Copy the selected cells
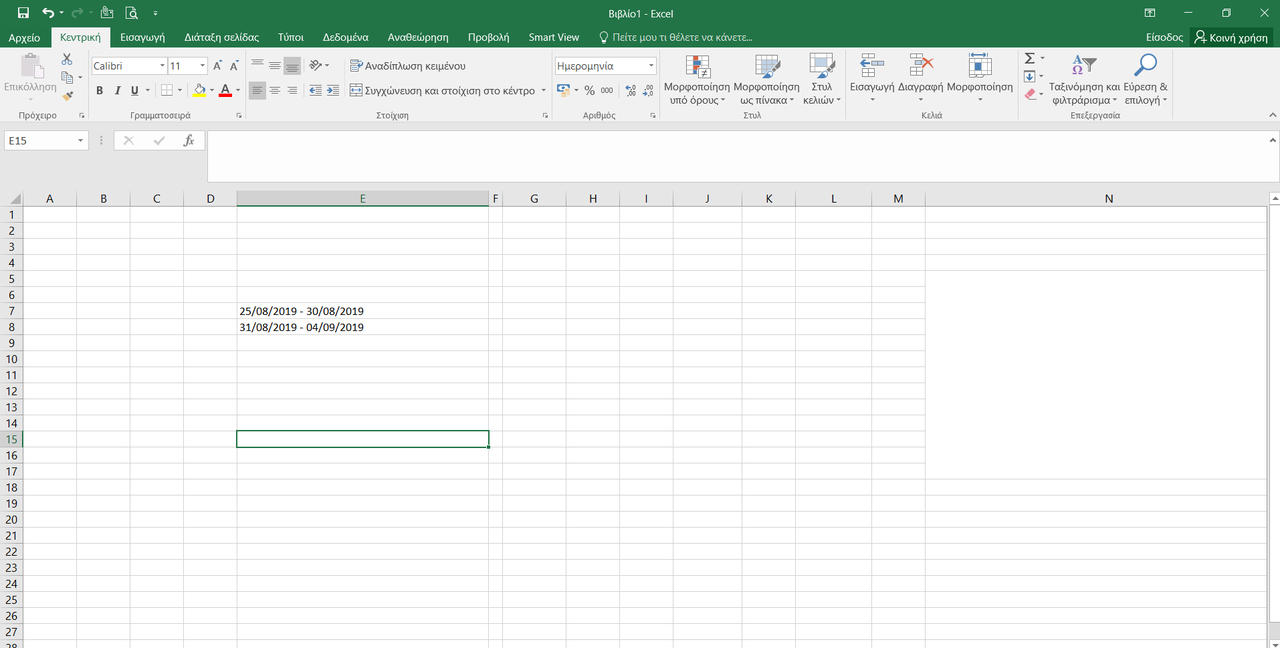The width and height of the screenshot is (1280, 648). (x=66, y=77)
